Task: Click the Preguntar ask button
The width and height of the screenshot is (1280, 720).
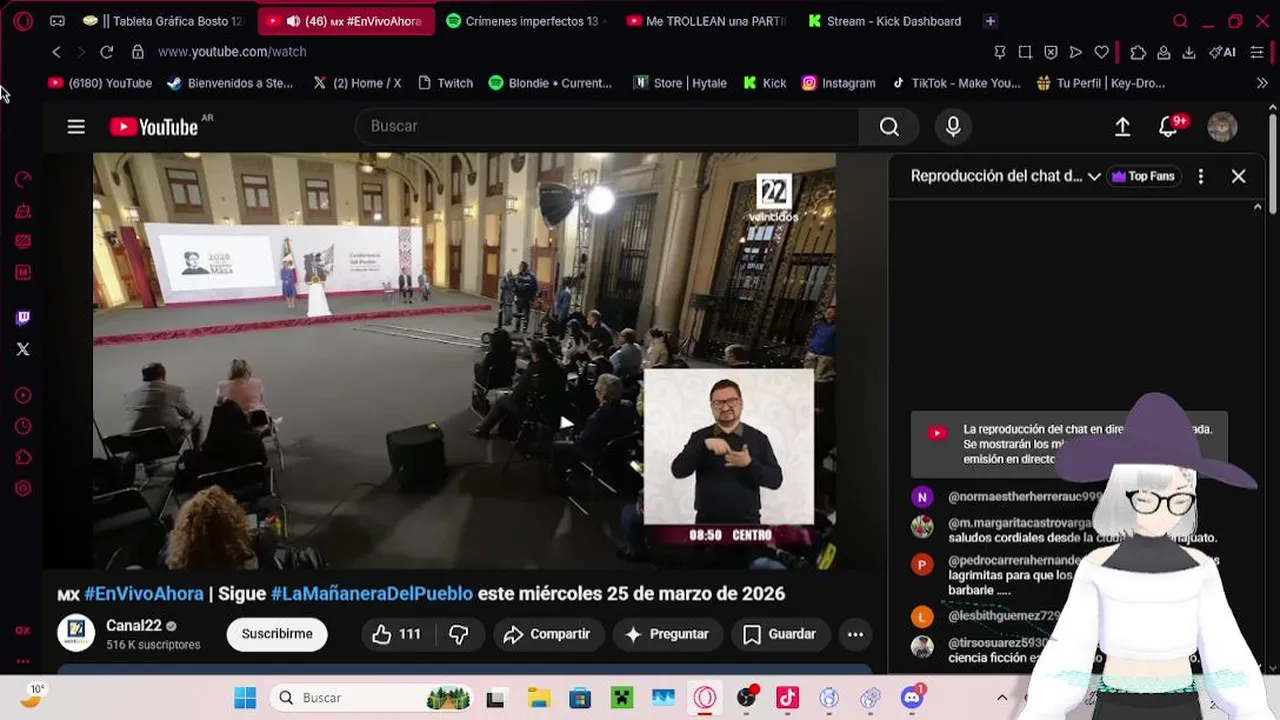Action: [667, 634]
